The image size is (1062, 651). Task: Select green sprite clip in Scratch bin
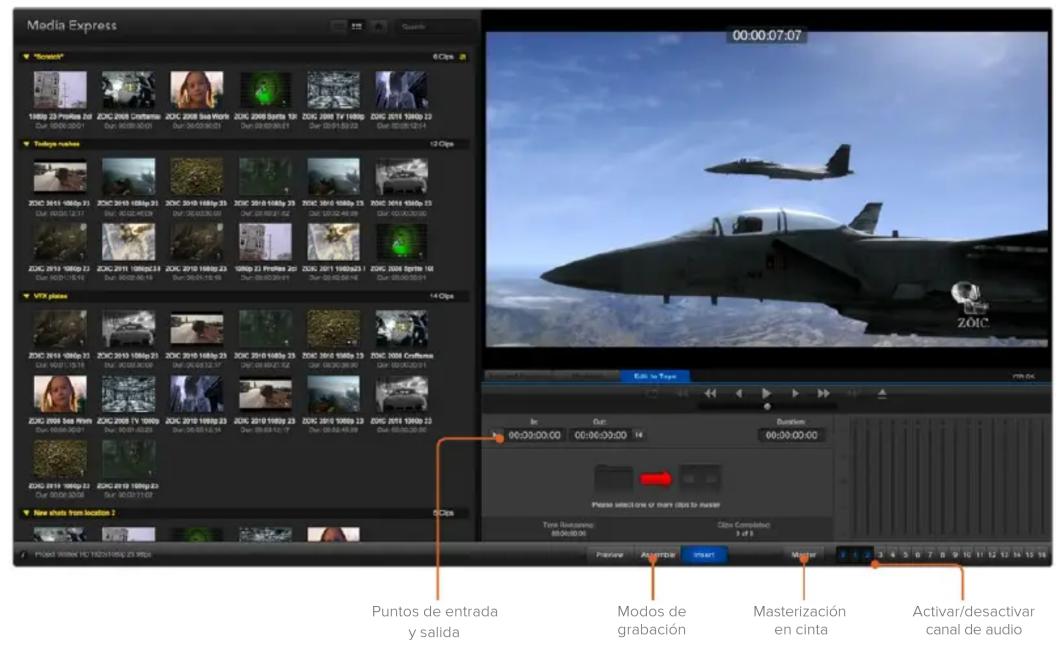click(x=266, y=90)
